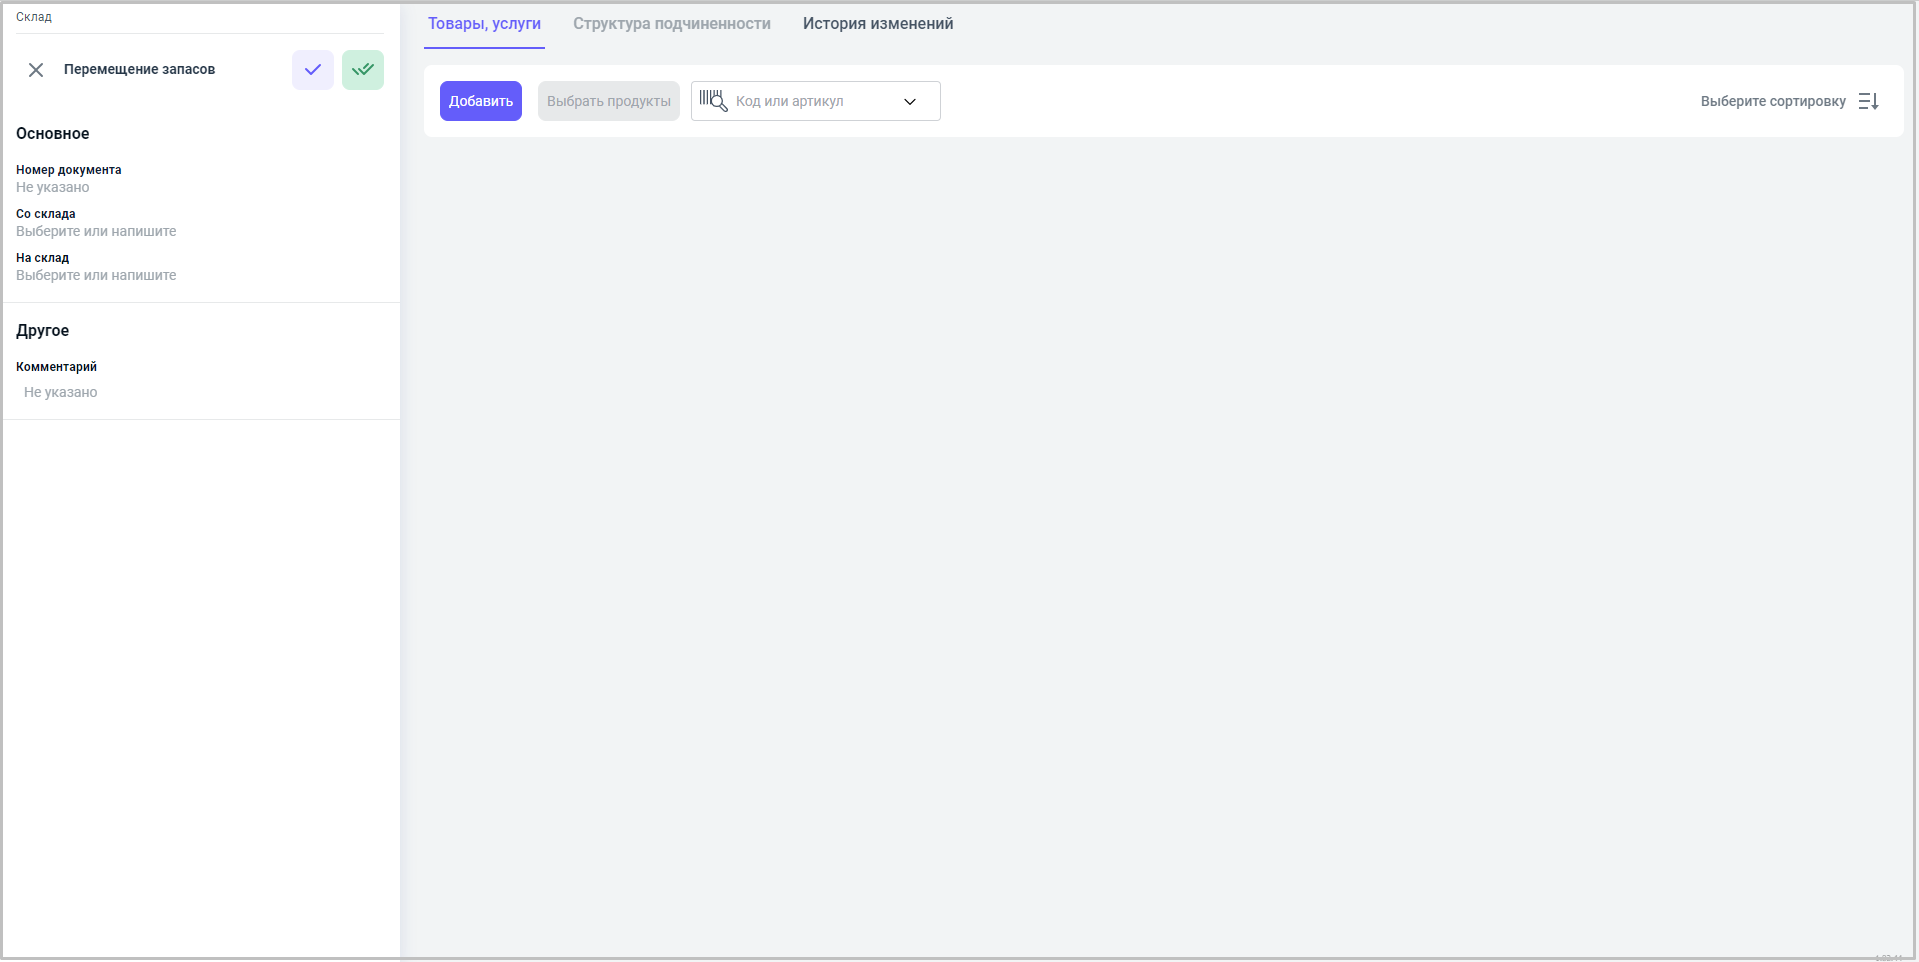Screen dimensions: 1919x962
Task: Click the green double-checkmark icon
Action: [363, 70]
